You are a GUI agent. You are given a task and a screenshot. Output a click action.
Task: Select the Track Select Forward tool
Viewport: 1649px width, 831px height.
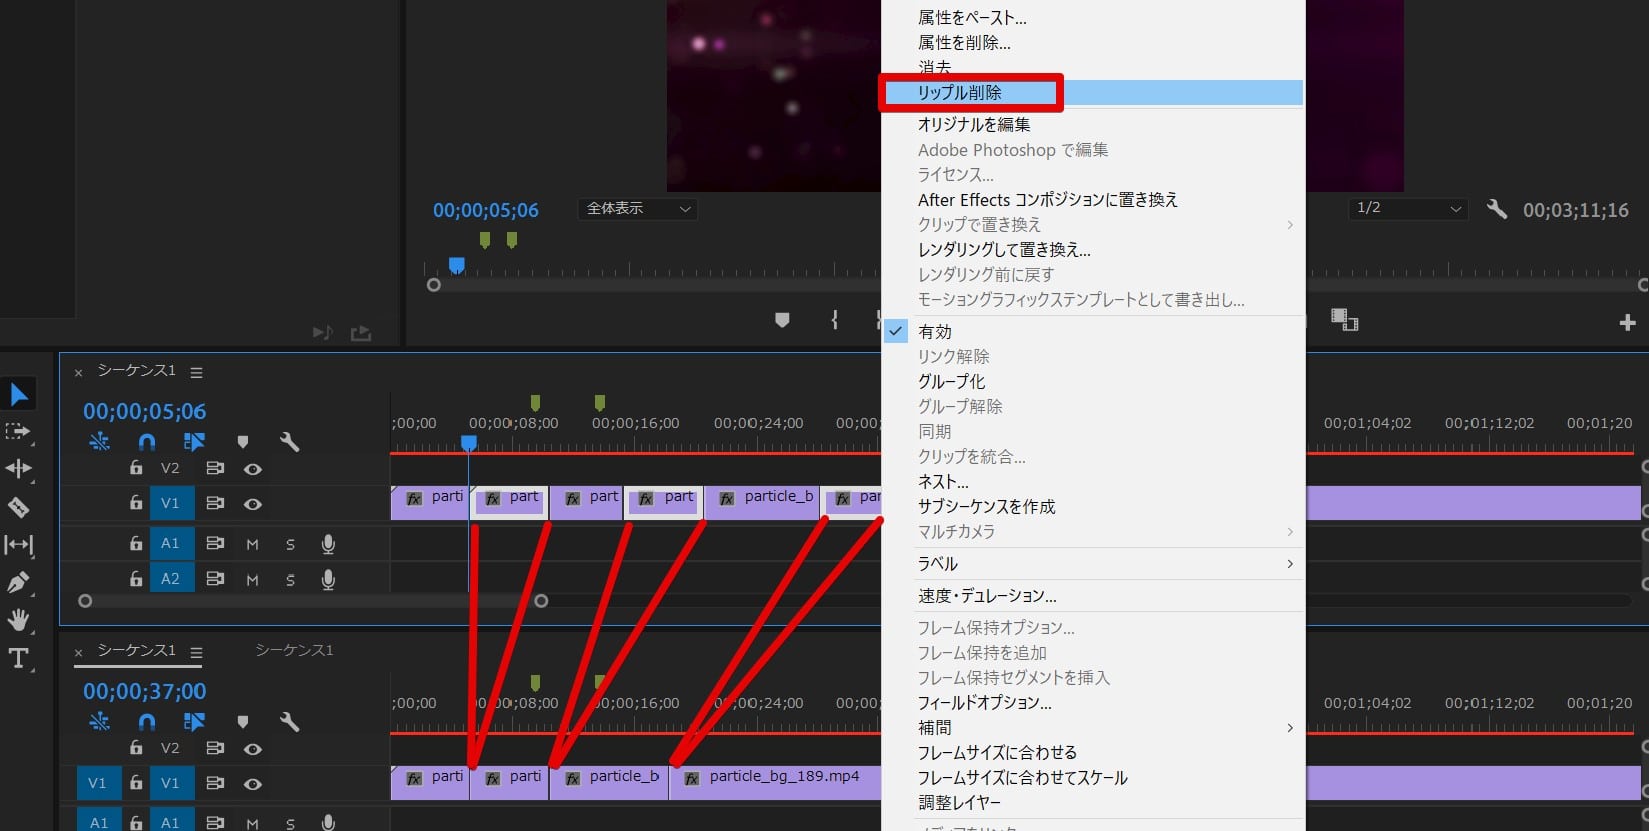(x=18, y=431)
